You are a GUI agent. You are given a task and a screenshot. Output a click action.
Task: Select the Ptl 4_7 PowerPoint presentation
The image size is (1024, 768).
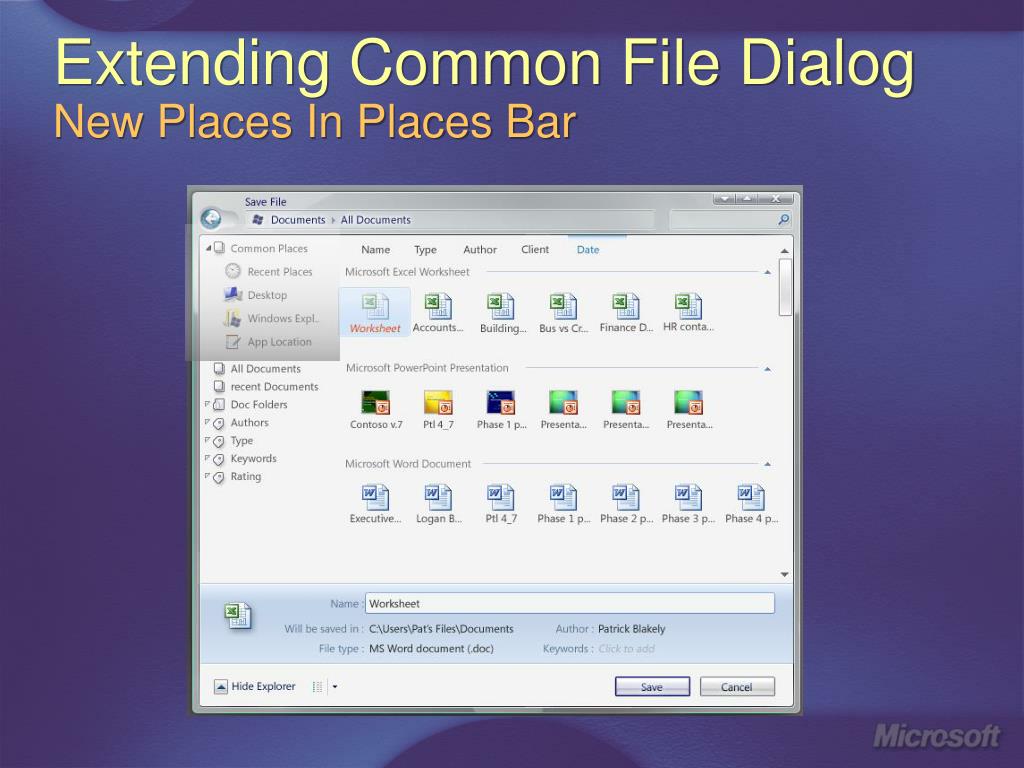[x=438, y=410]
